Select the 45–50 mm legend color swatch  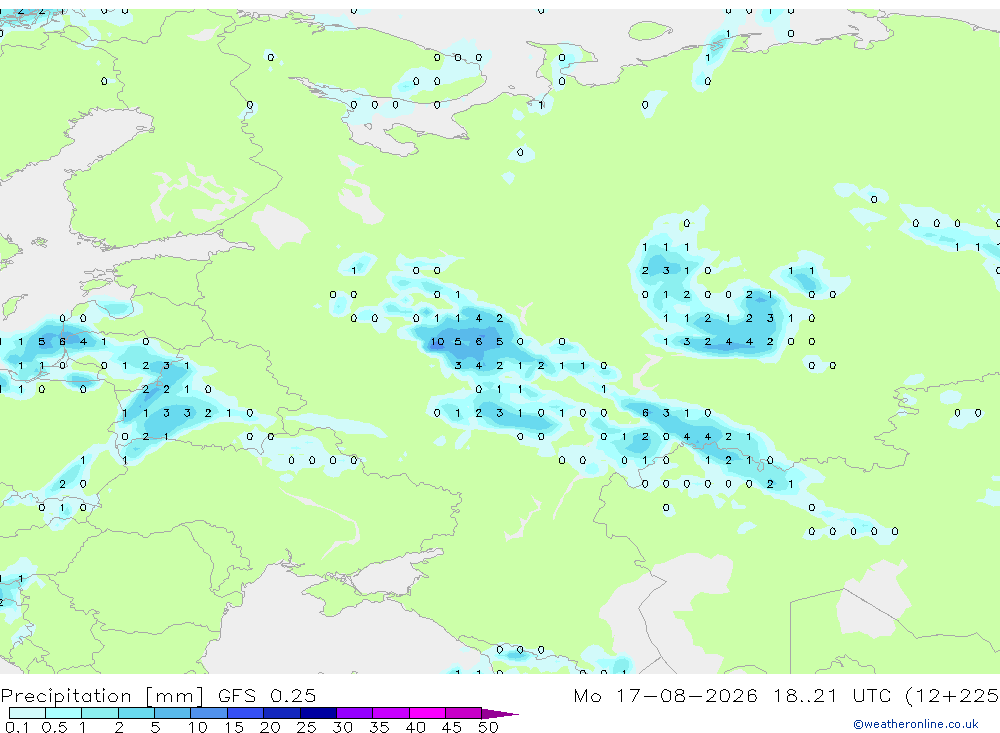coord(463,713)
